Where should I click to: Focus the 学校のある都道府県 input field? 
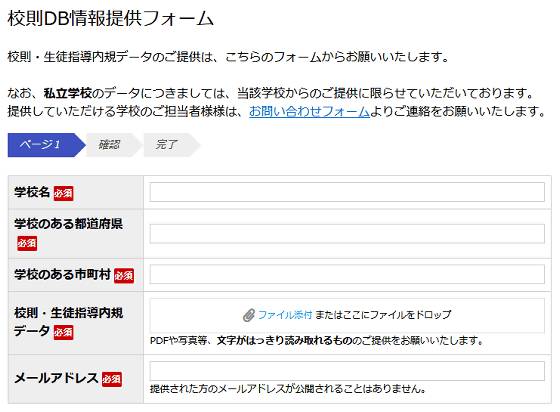(x=347, y=233)
